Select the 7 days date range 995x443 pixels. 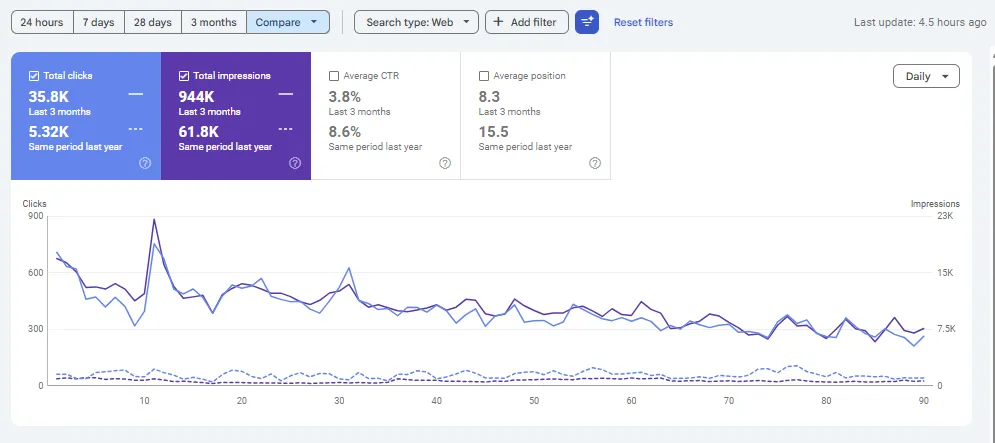point(98,22)
